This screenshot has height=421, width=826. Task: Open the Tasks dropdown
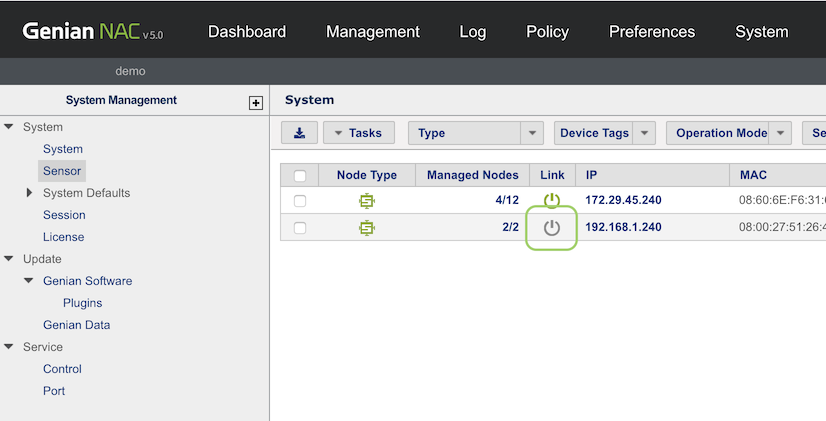coord(359,133)
